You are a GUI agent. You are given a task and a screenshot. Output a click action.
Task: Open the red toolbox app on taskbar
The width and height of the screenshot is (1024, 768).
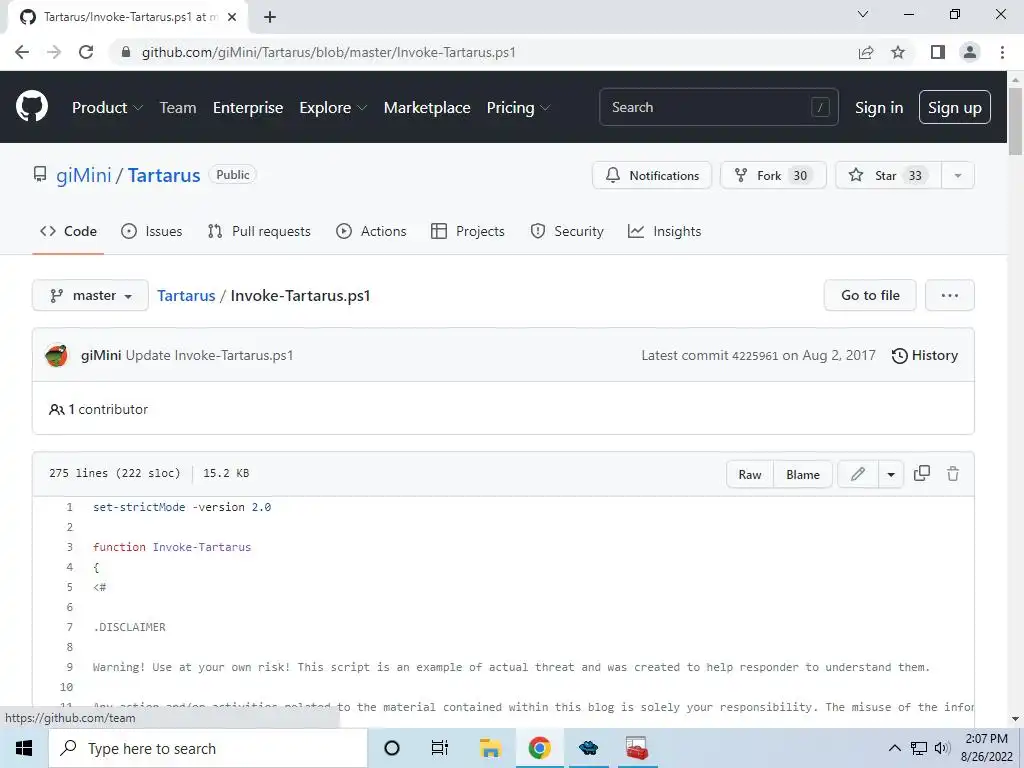tap(636, 748)
